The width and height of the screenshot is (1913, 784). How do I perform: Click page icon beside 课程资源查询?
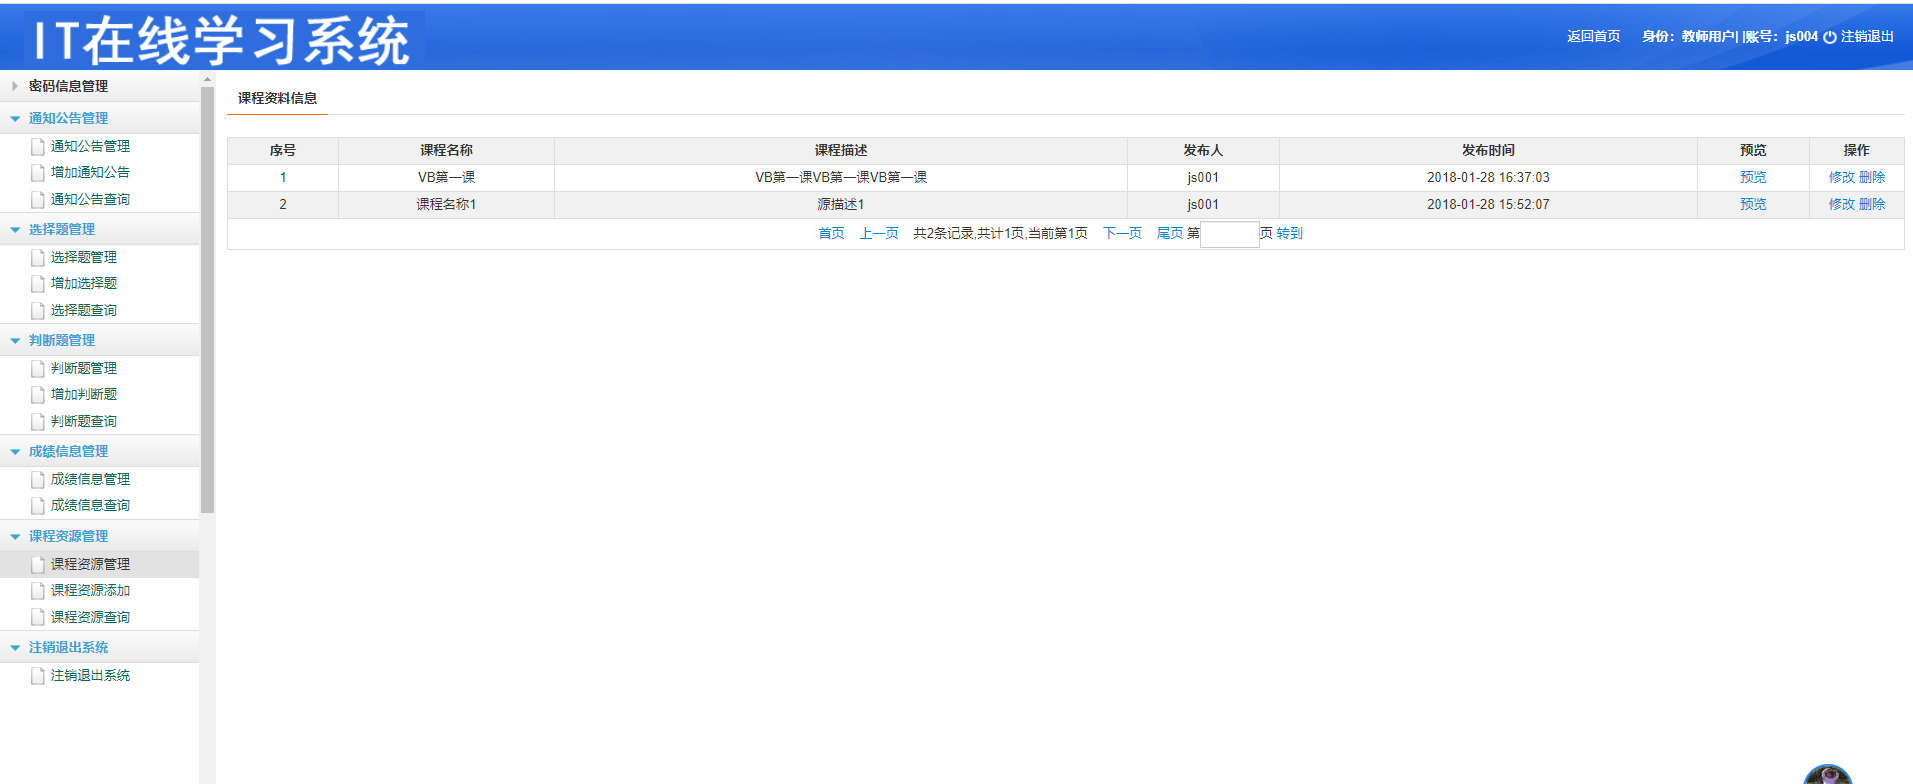pos(38,617)
